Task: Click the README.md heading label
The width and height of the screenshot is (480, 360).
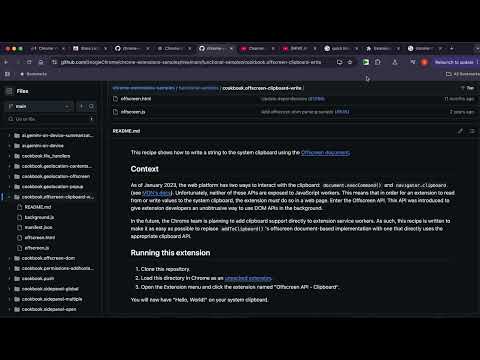Action: pos(126,131)
